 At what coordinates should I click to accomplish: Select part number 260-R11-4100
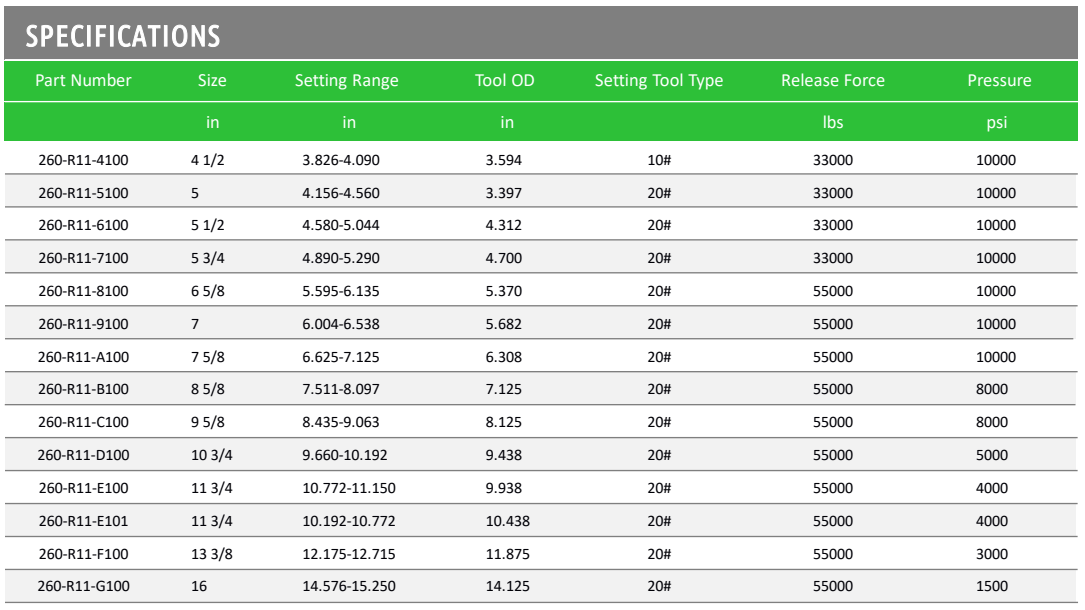[x=83, y=160]
